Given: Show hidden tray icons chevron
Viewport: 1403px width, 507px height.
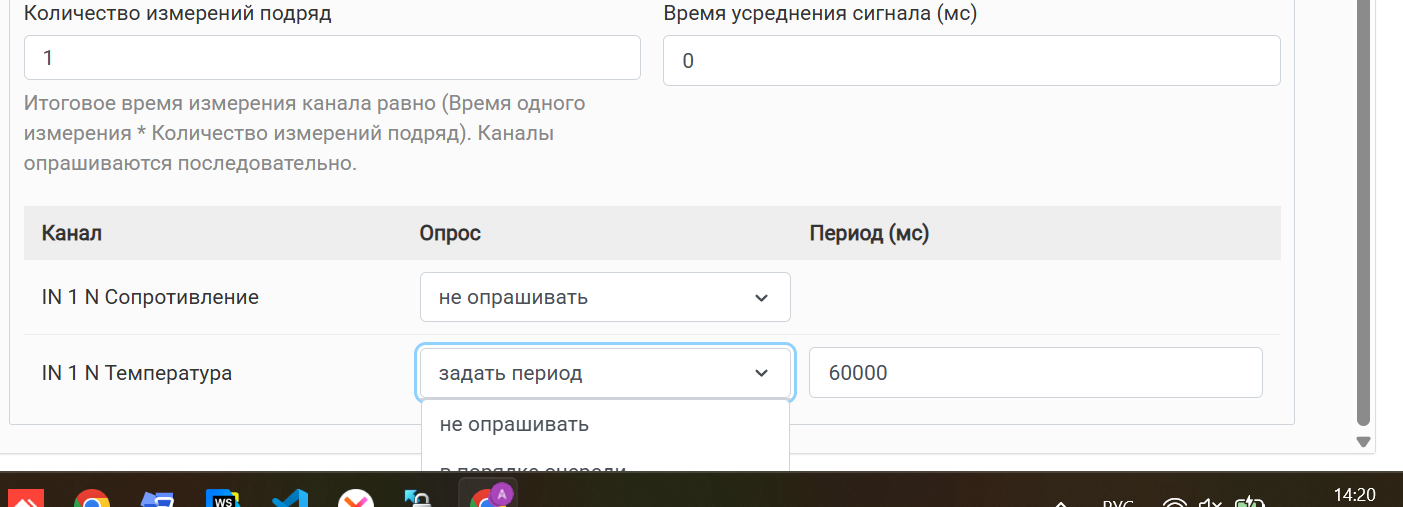Looking at the screenshot, I should pyautogui.click(x=1061, y=502).
